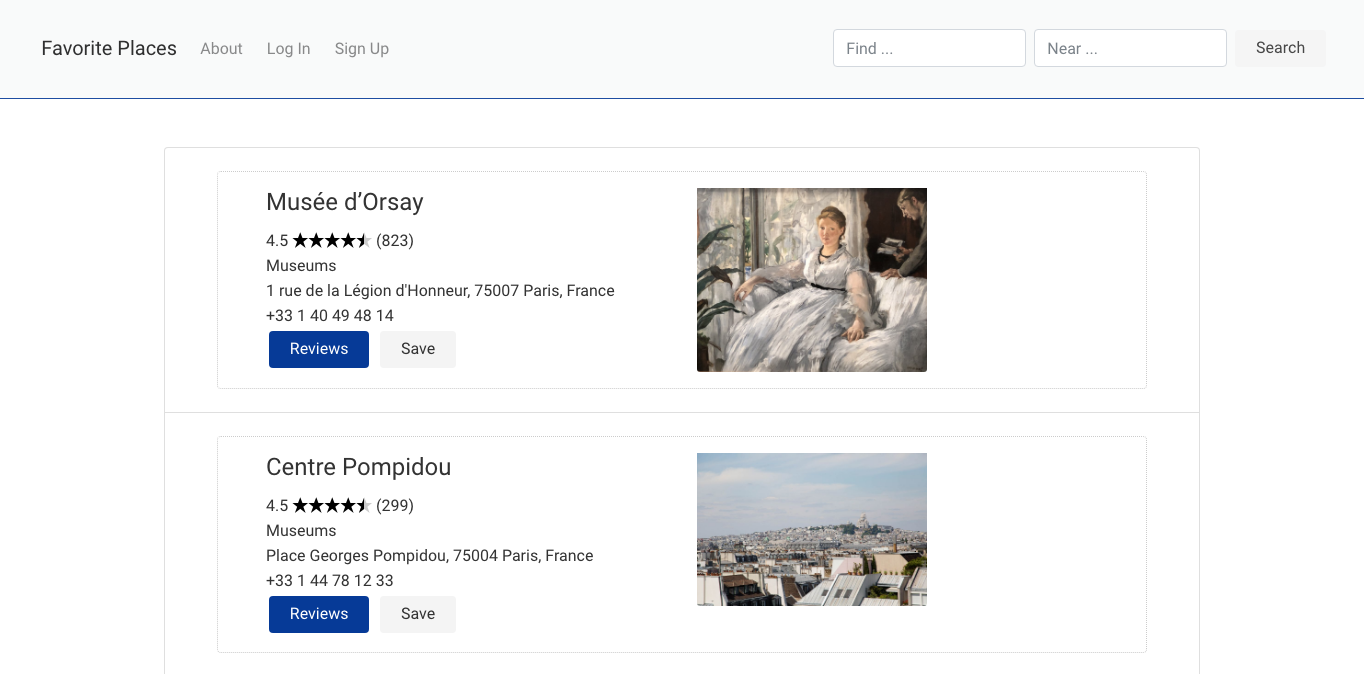Image resolution: width=1364 pixels, height=674 pixels.
Task: Click the Centre Pompidou title
Action: pos(358,467)
